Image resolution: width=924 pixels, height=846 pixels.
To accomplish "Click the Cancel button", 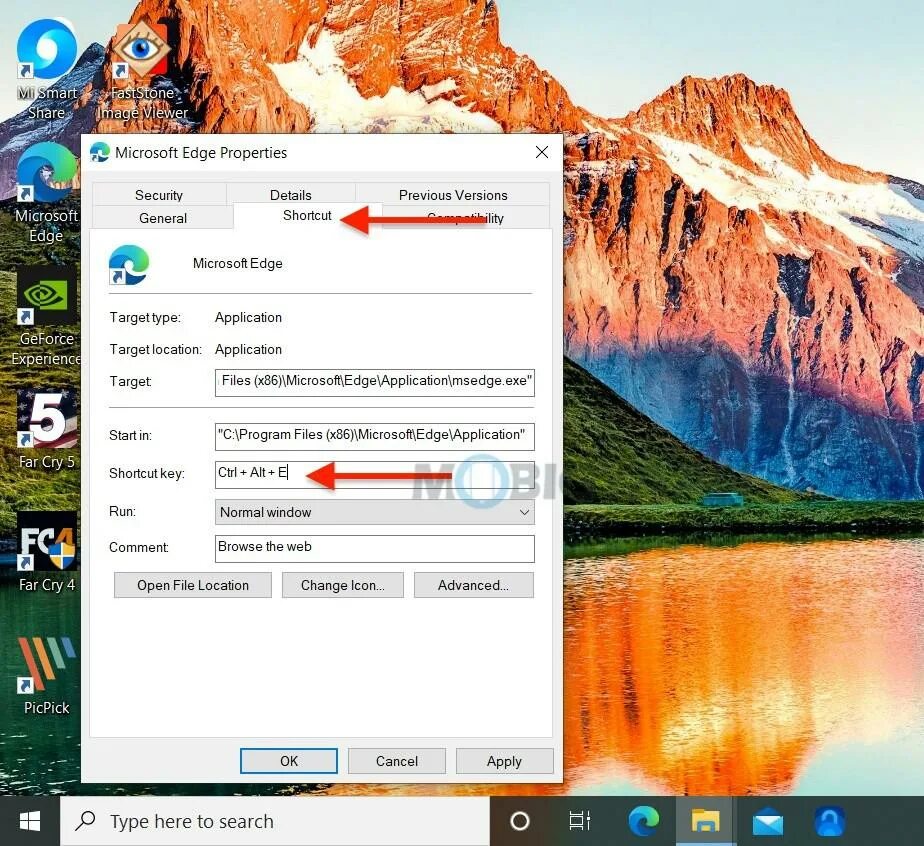I will 397,761.
